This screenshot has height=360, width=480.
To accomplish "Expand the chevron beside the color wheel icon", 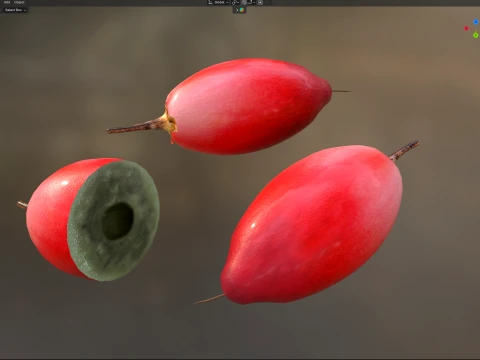I will (x=237, y=10).
